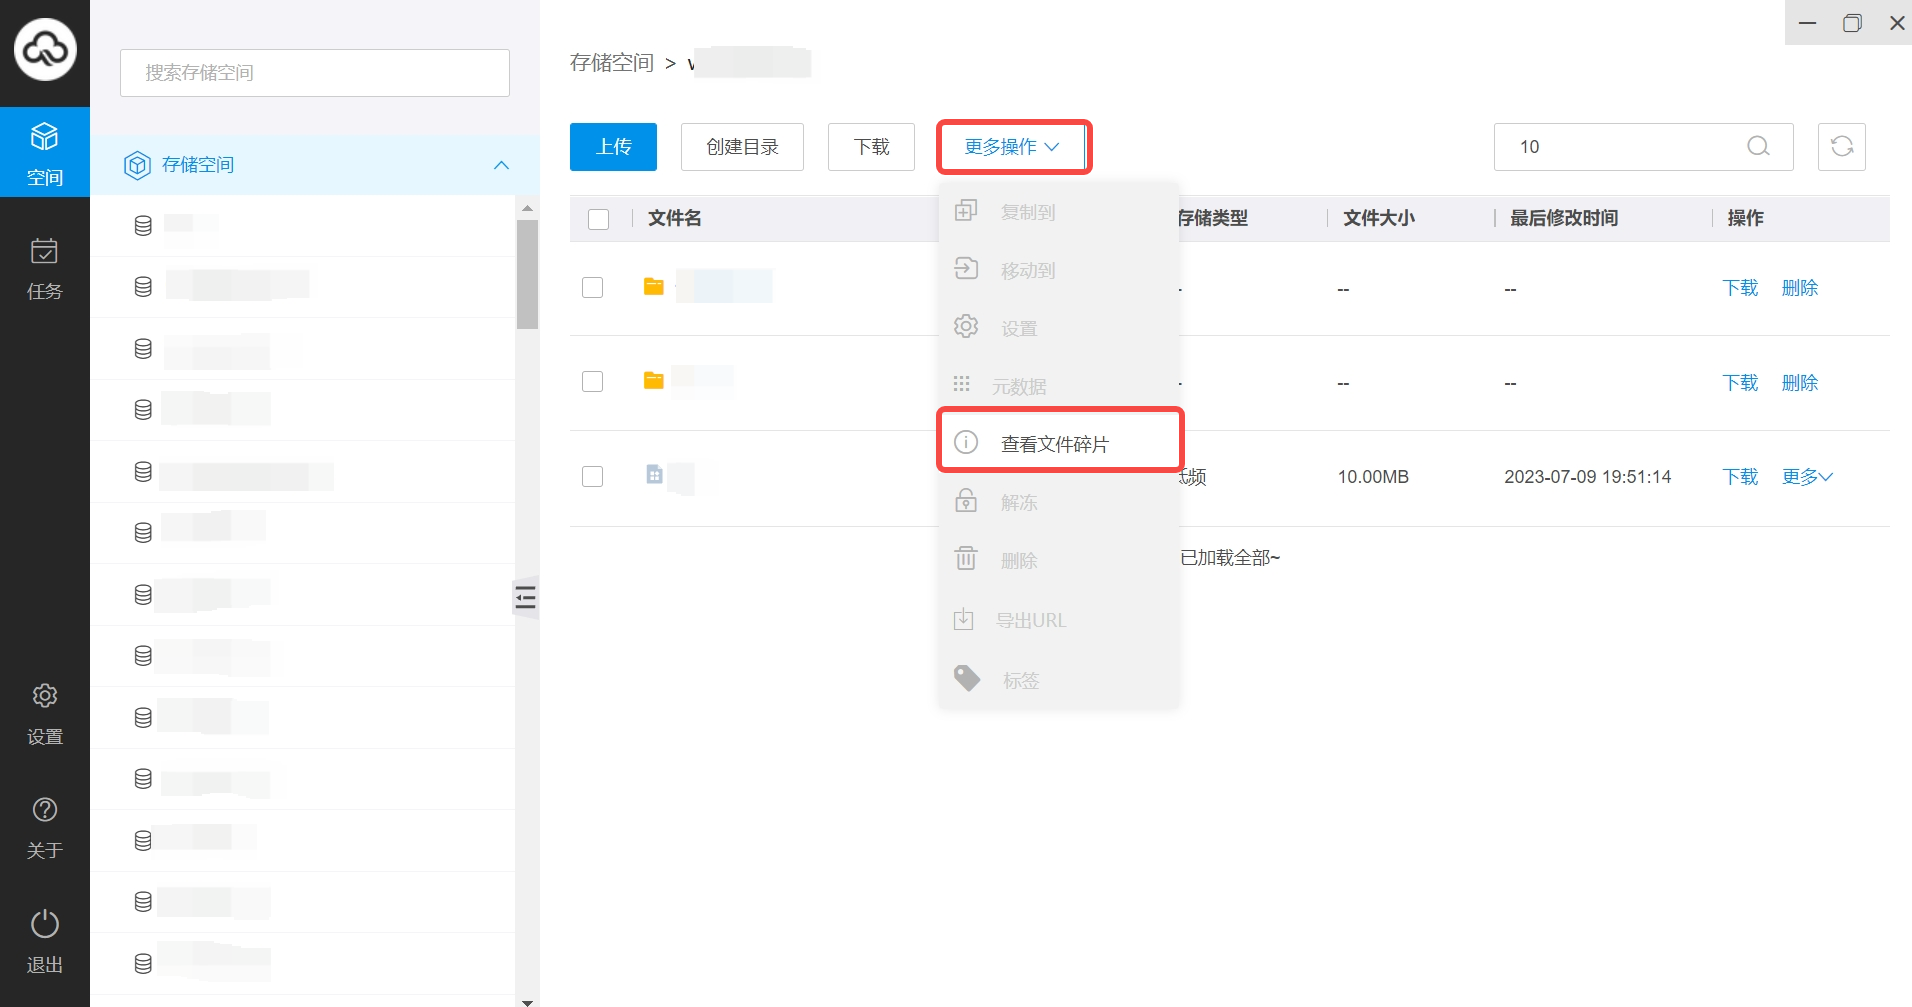Click the 设置 gear icon in menu
Viewport: 1912px width, 1007px height.
pos(966,326)
